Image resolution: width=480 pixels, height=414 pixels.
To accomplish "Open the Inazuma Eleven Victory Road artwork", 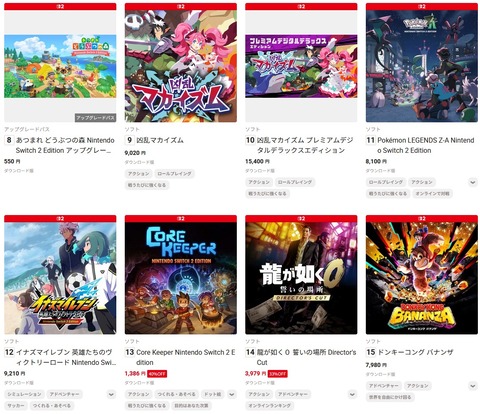I will 60,278.
